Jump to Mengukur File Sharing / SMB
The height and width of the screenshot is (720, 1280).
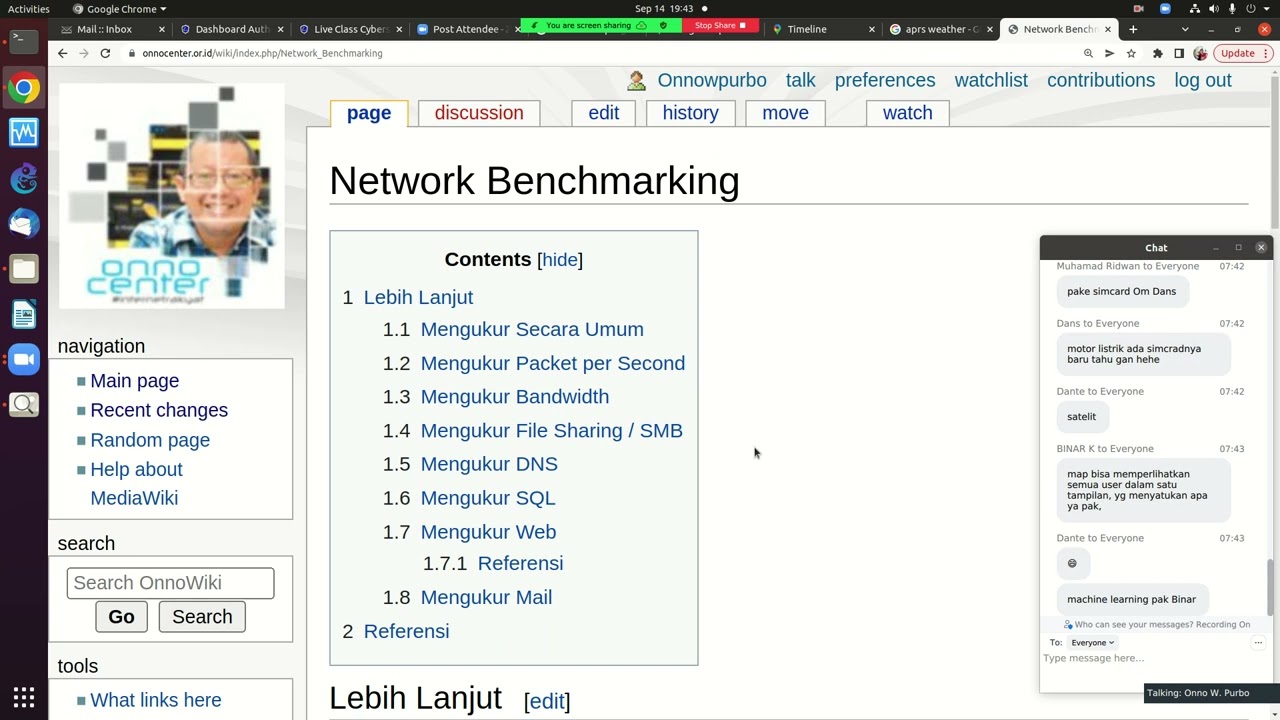coord(552,430)
